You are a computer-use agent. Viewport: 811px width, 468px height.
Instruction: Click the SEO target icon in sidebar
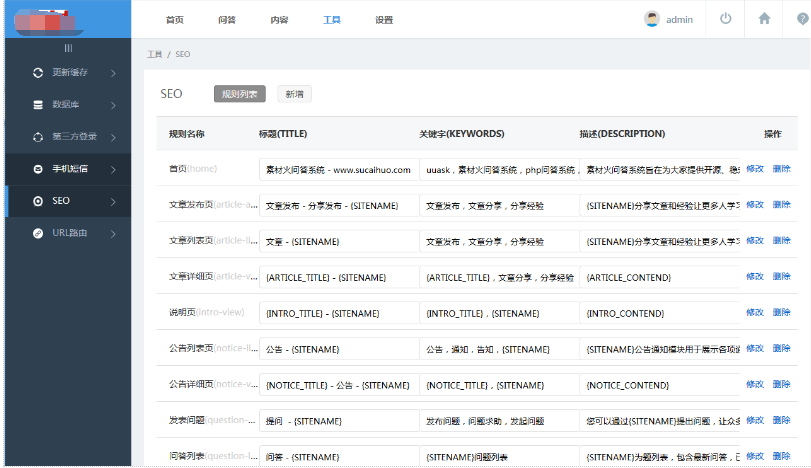coord(38,201)
